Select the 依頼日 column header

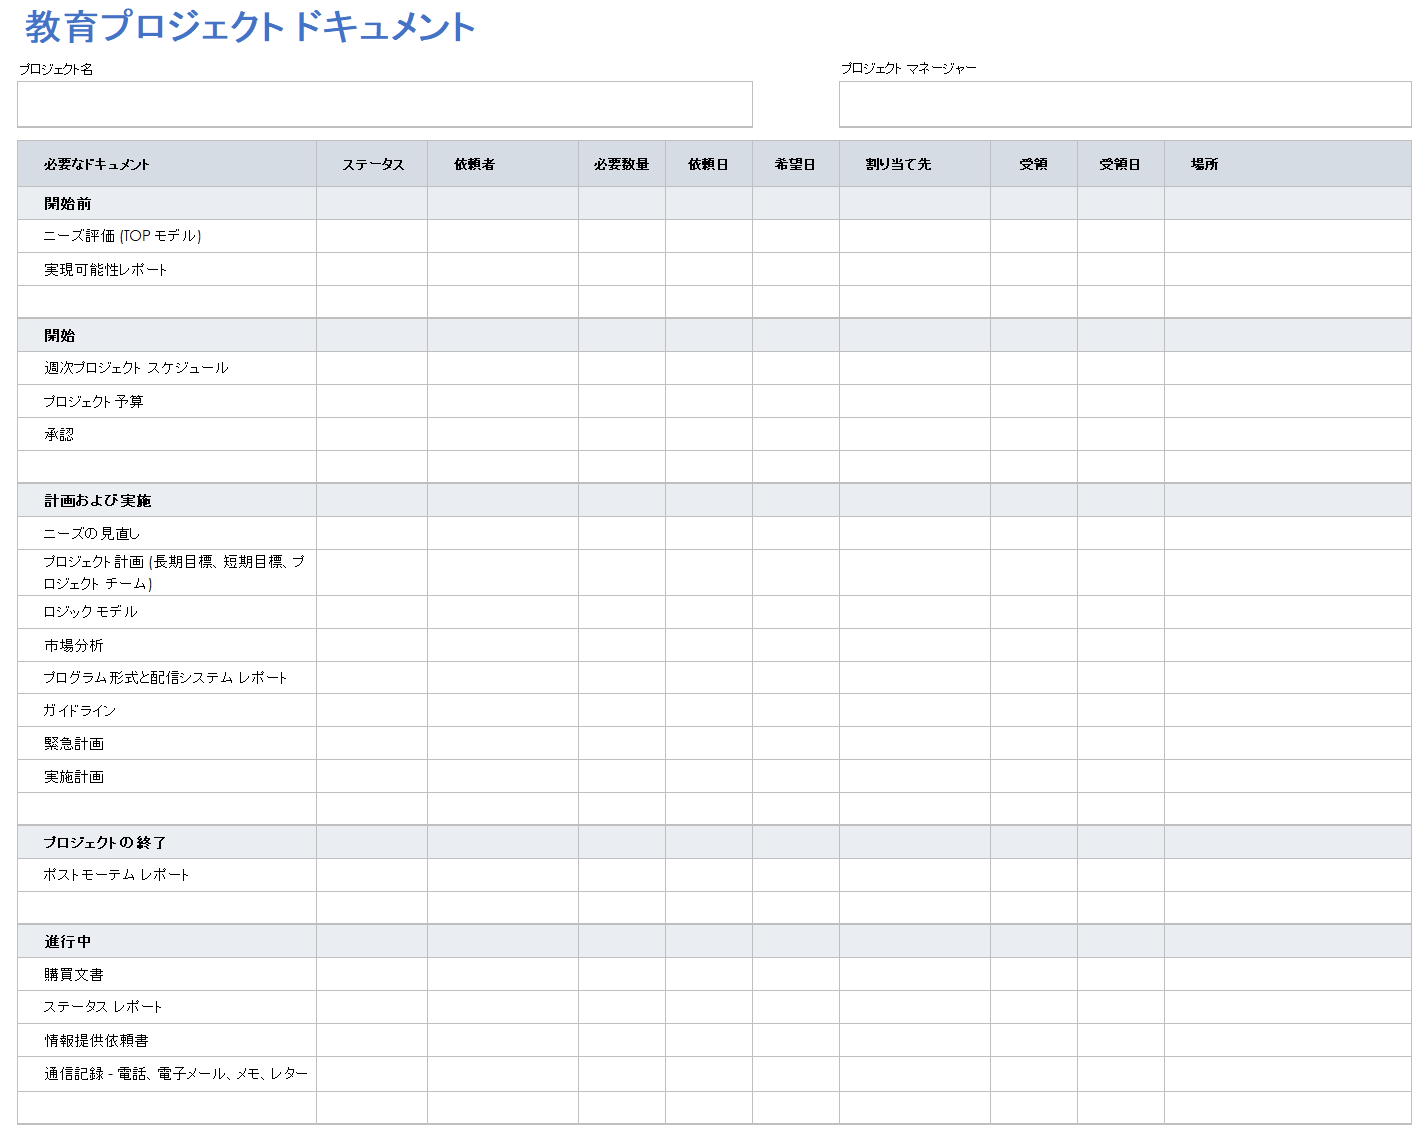pos(708,164)
